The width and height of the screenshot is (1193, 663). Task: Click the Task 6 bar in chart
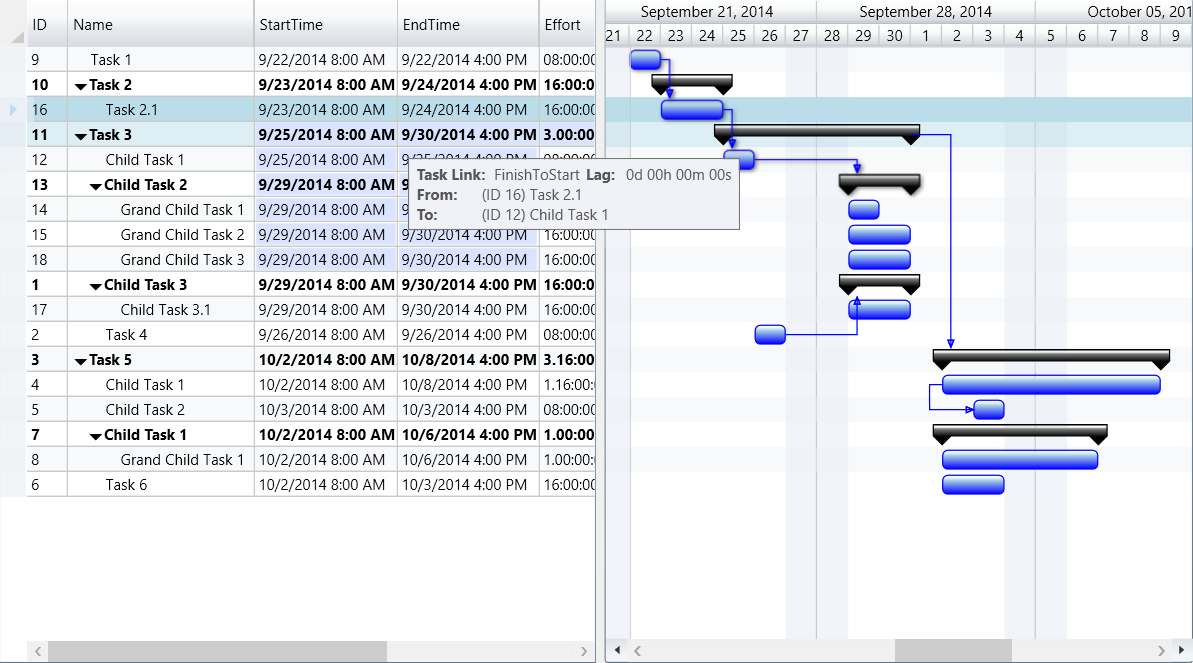pos(972,485)
